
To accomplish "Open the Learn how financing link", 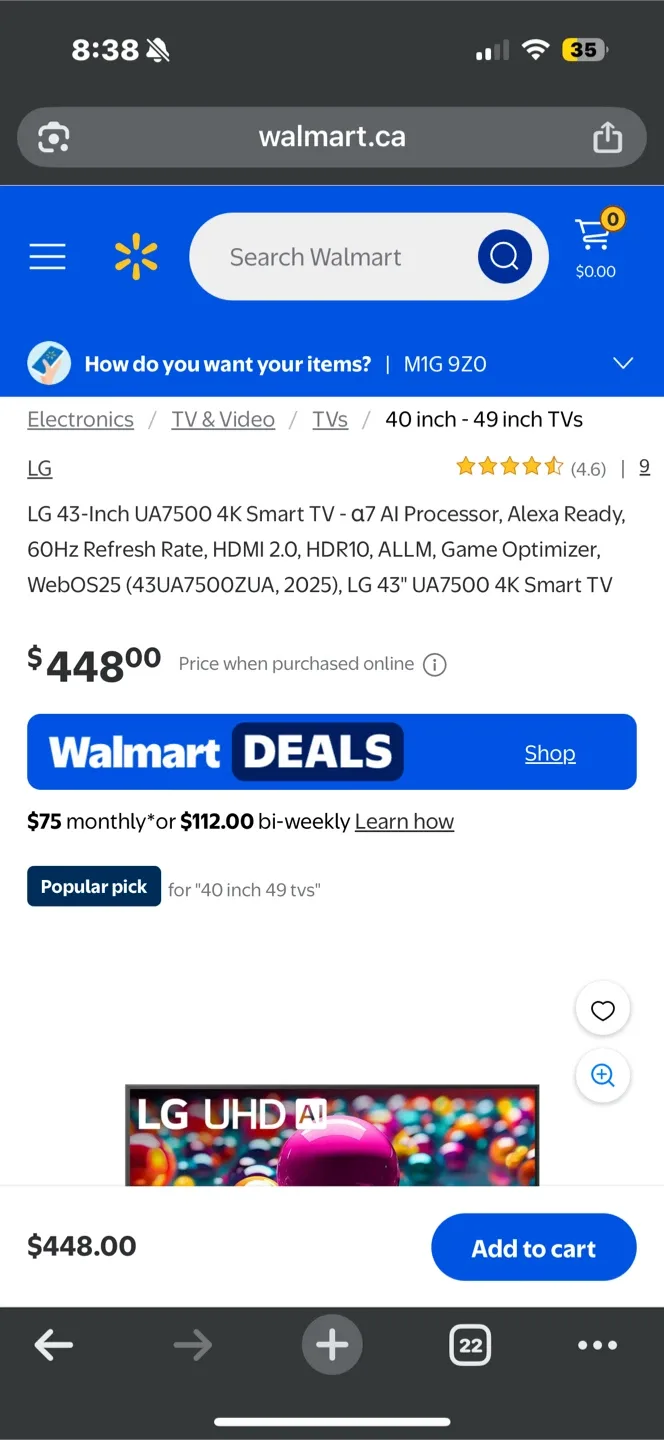I will pyautogui.click(x=404, y=822).
